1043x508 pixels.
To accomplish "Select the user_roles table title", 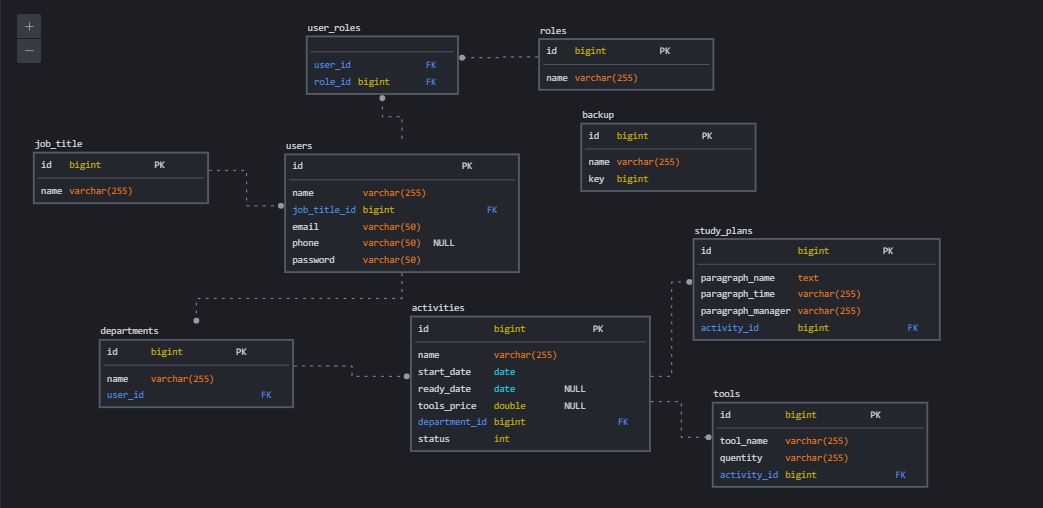I will (334, 28).
